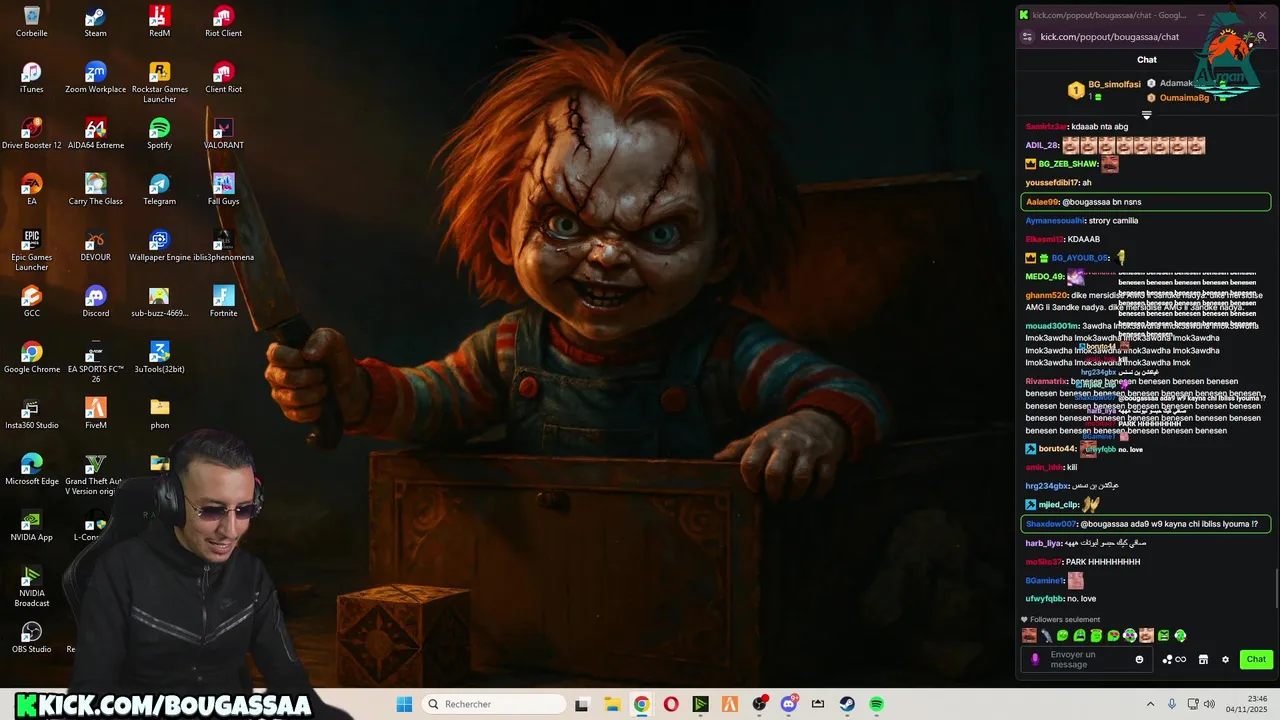This screenshot has width=1280, height=720.
Task: Click username Aalae99 in chat
Action: [1042, 202]
